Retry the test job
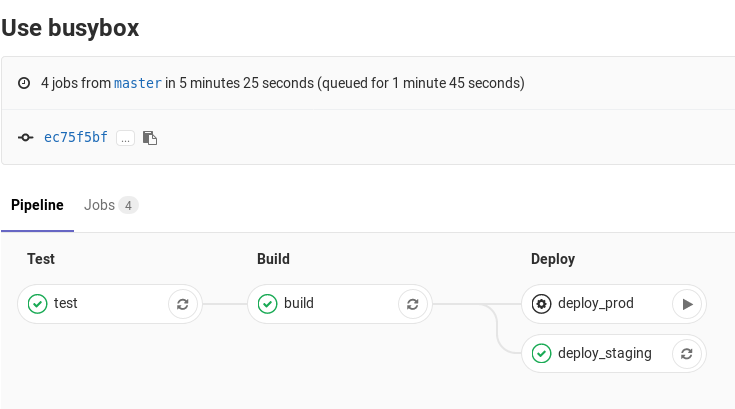 click(182, 304)
